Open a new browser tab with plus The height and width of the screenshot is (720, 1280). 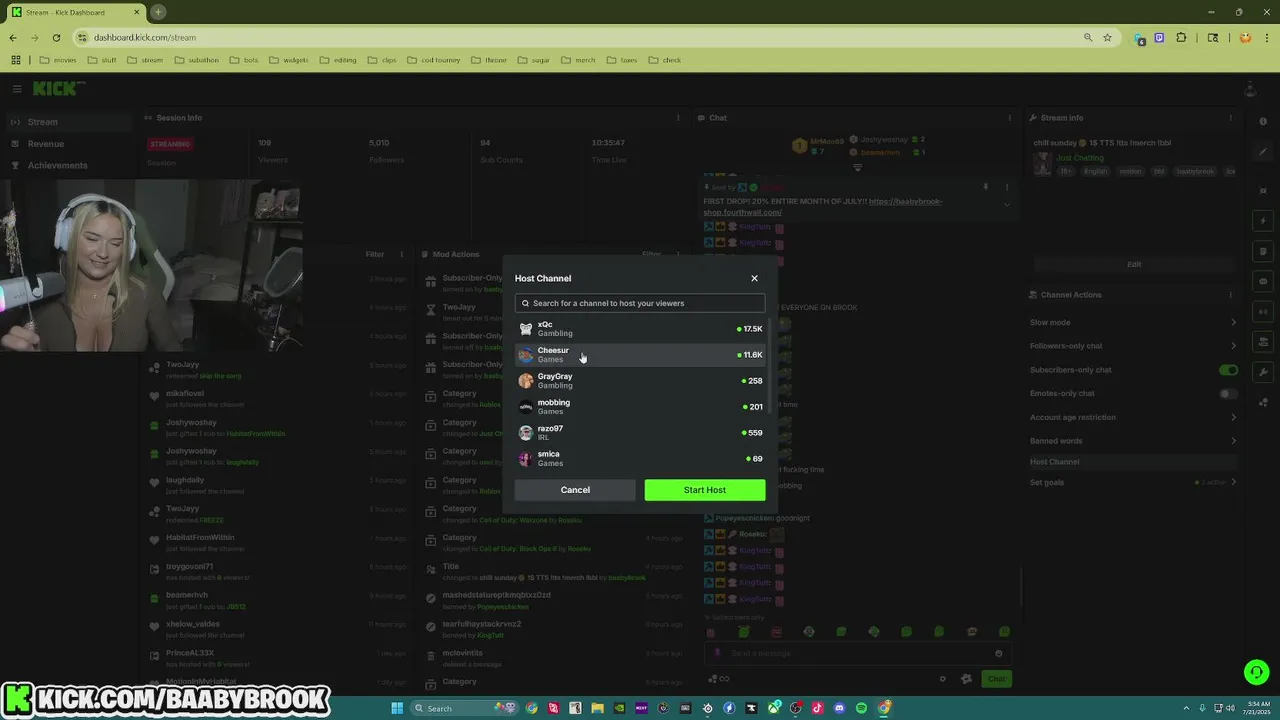[158, 12]
